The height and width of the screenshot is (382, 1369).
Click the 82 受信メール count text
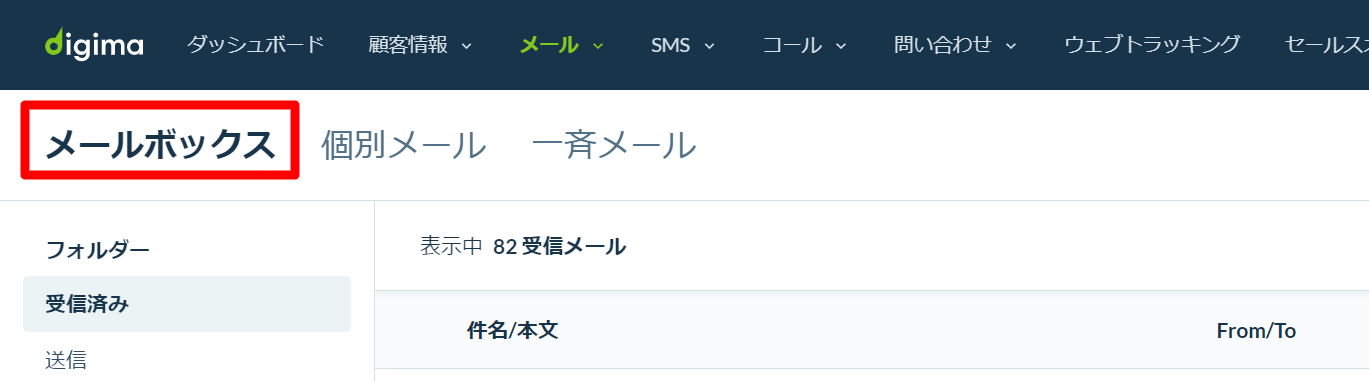(x=559, y=246)
